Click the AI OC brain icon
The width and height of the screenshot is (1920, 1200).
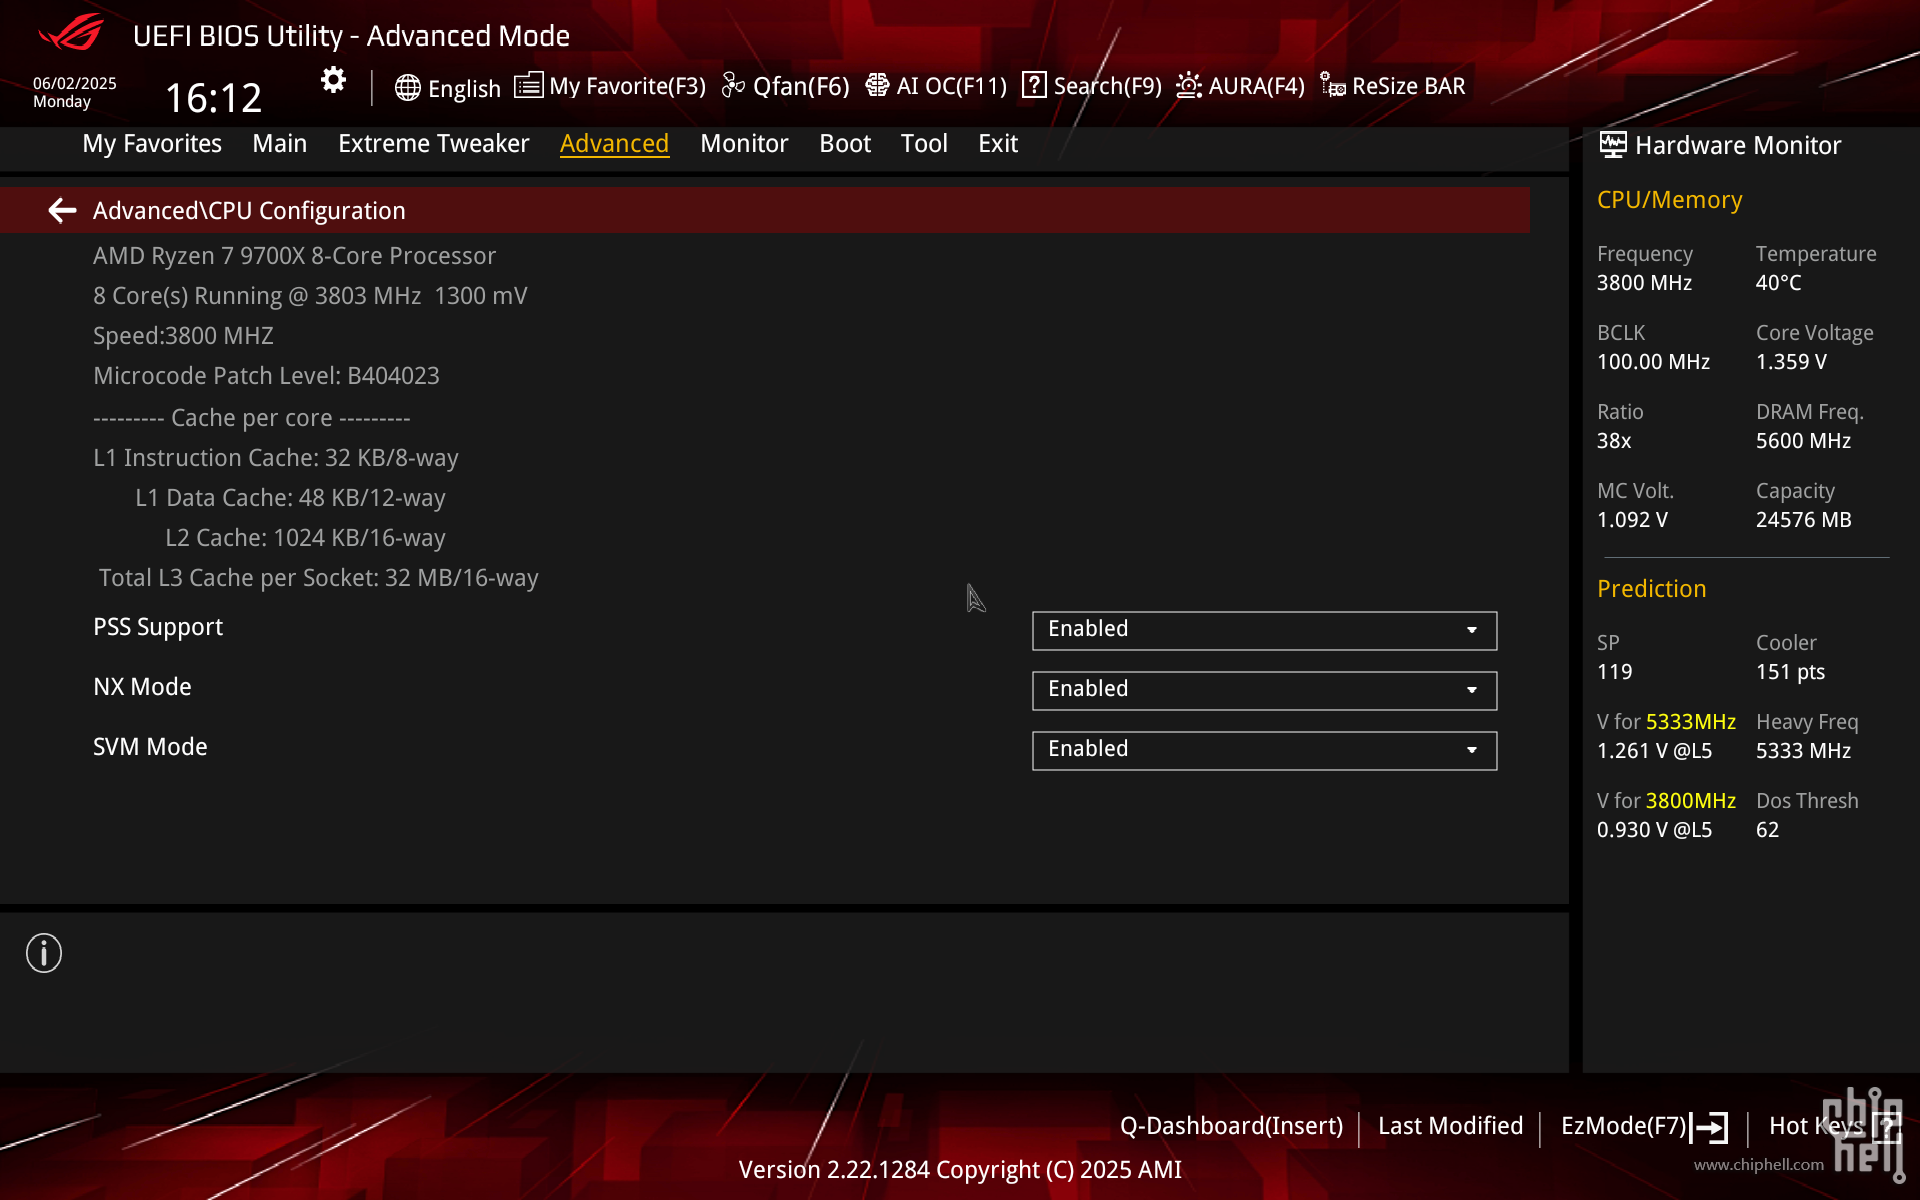pyautogui.click(x=877, y=85)
